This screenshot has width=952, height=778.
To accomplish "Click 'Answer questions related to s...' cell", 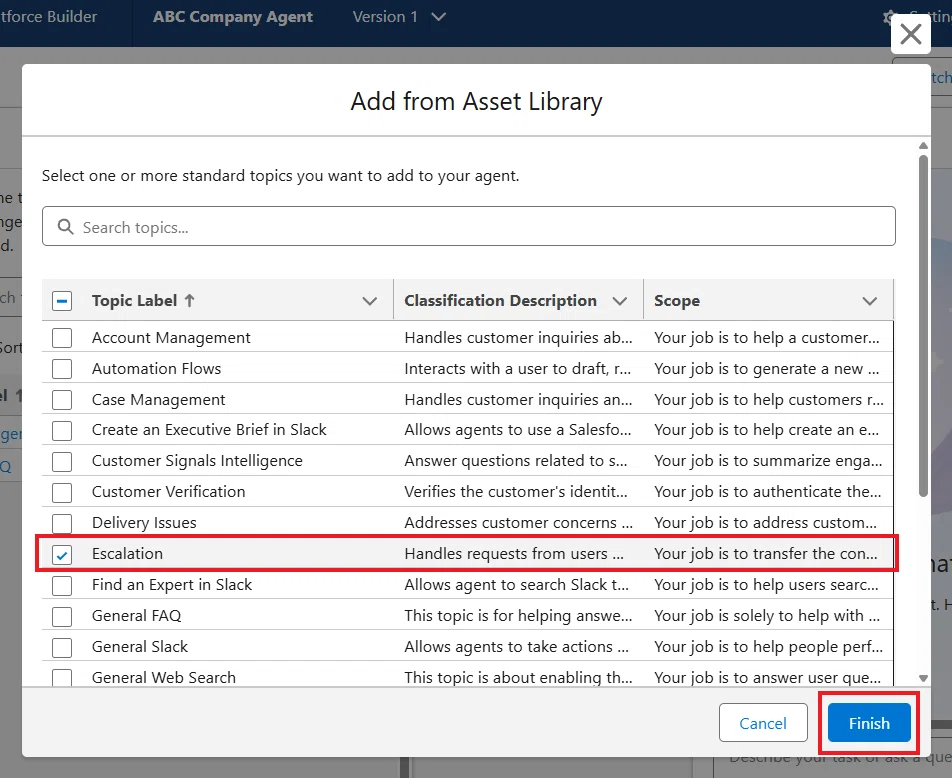I will pos(516,461).
